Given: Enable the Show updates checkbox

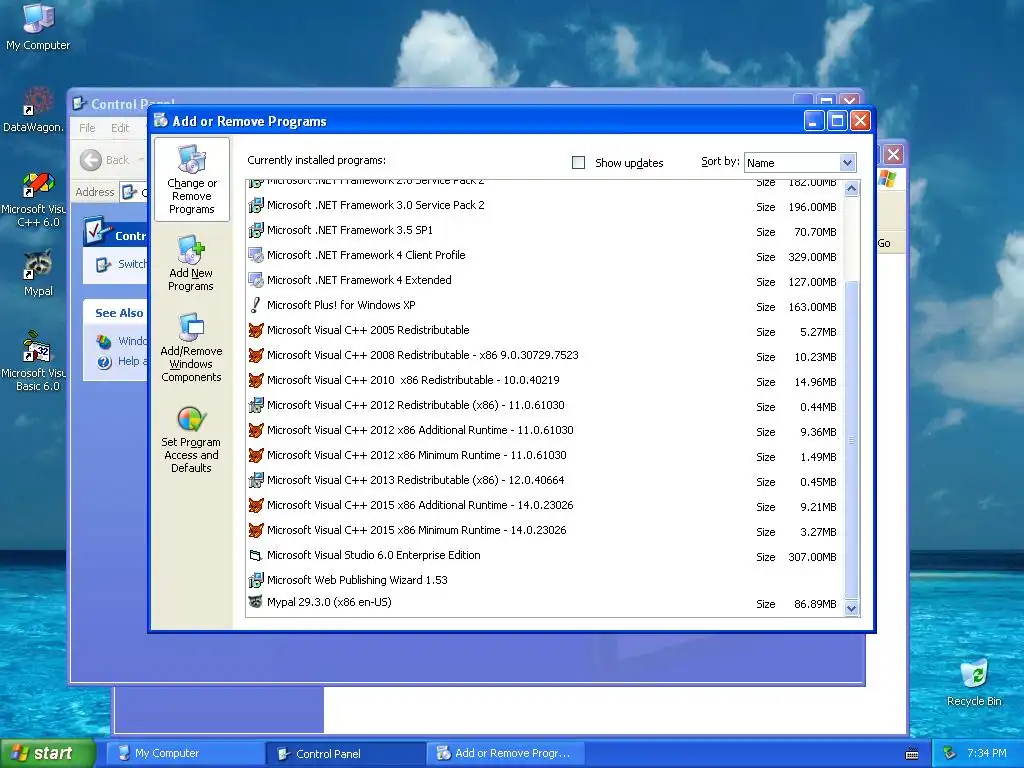Looking at the screenshot, I should pos(579,163).
